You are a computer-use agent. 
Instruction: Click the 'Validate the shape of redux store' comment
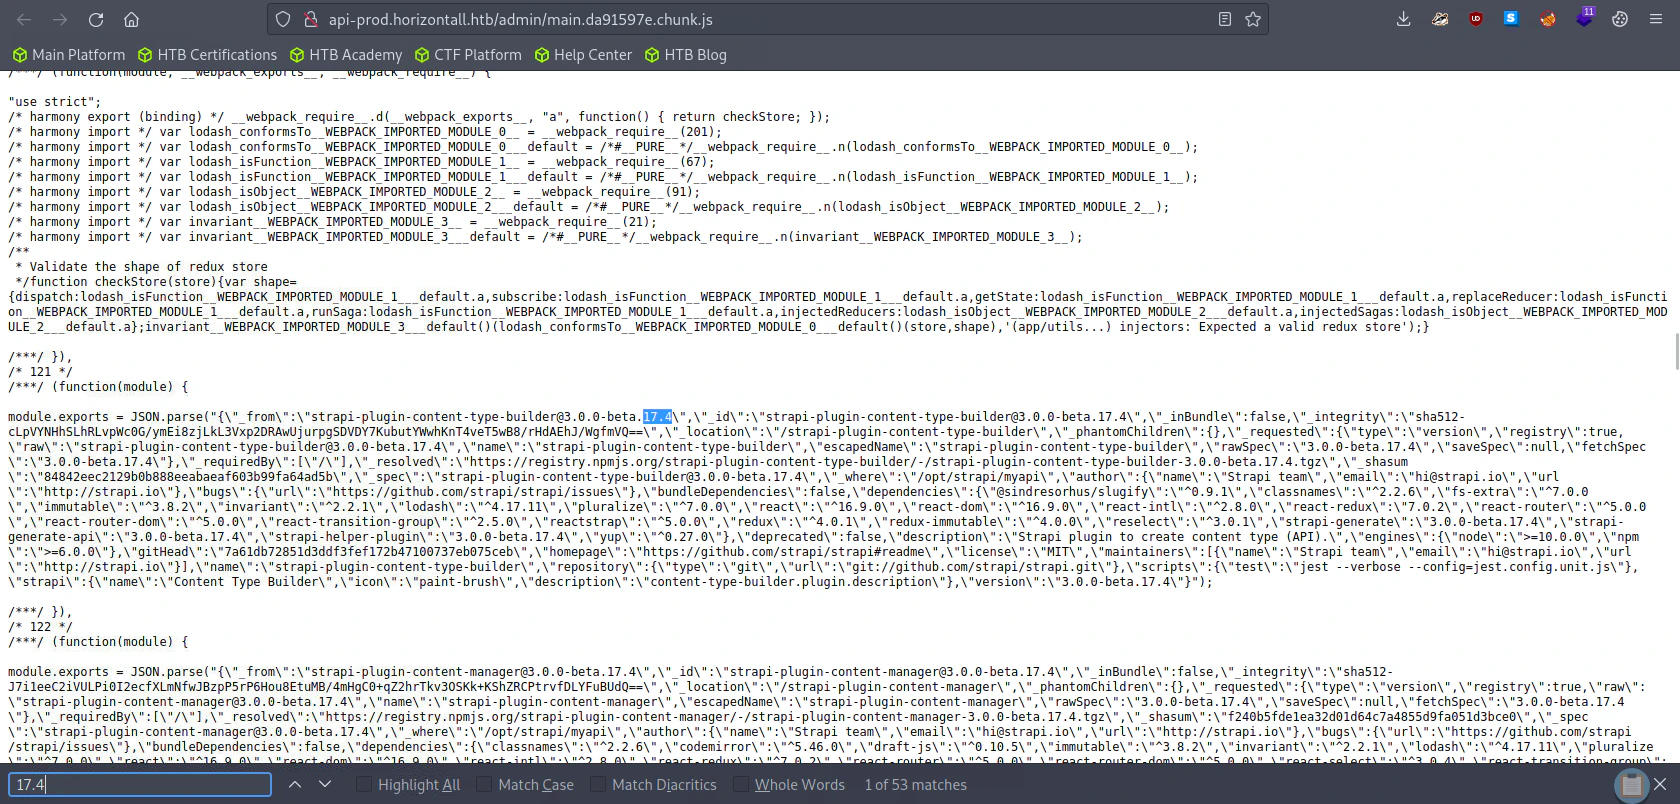149,267
